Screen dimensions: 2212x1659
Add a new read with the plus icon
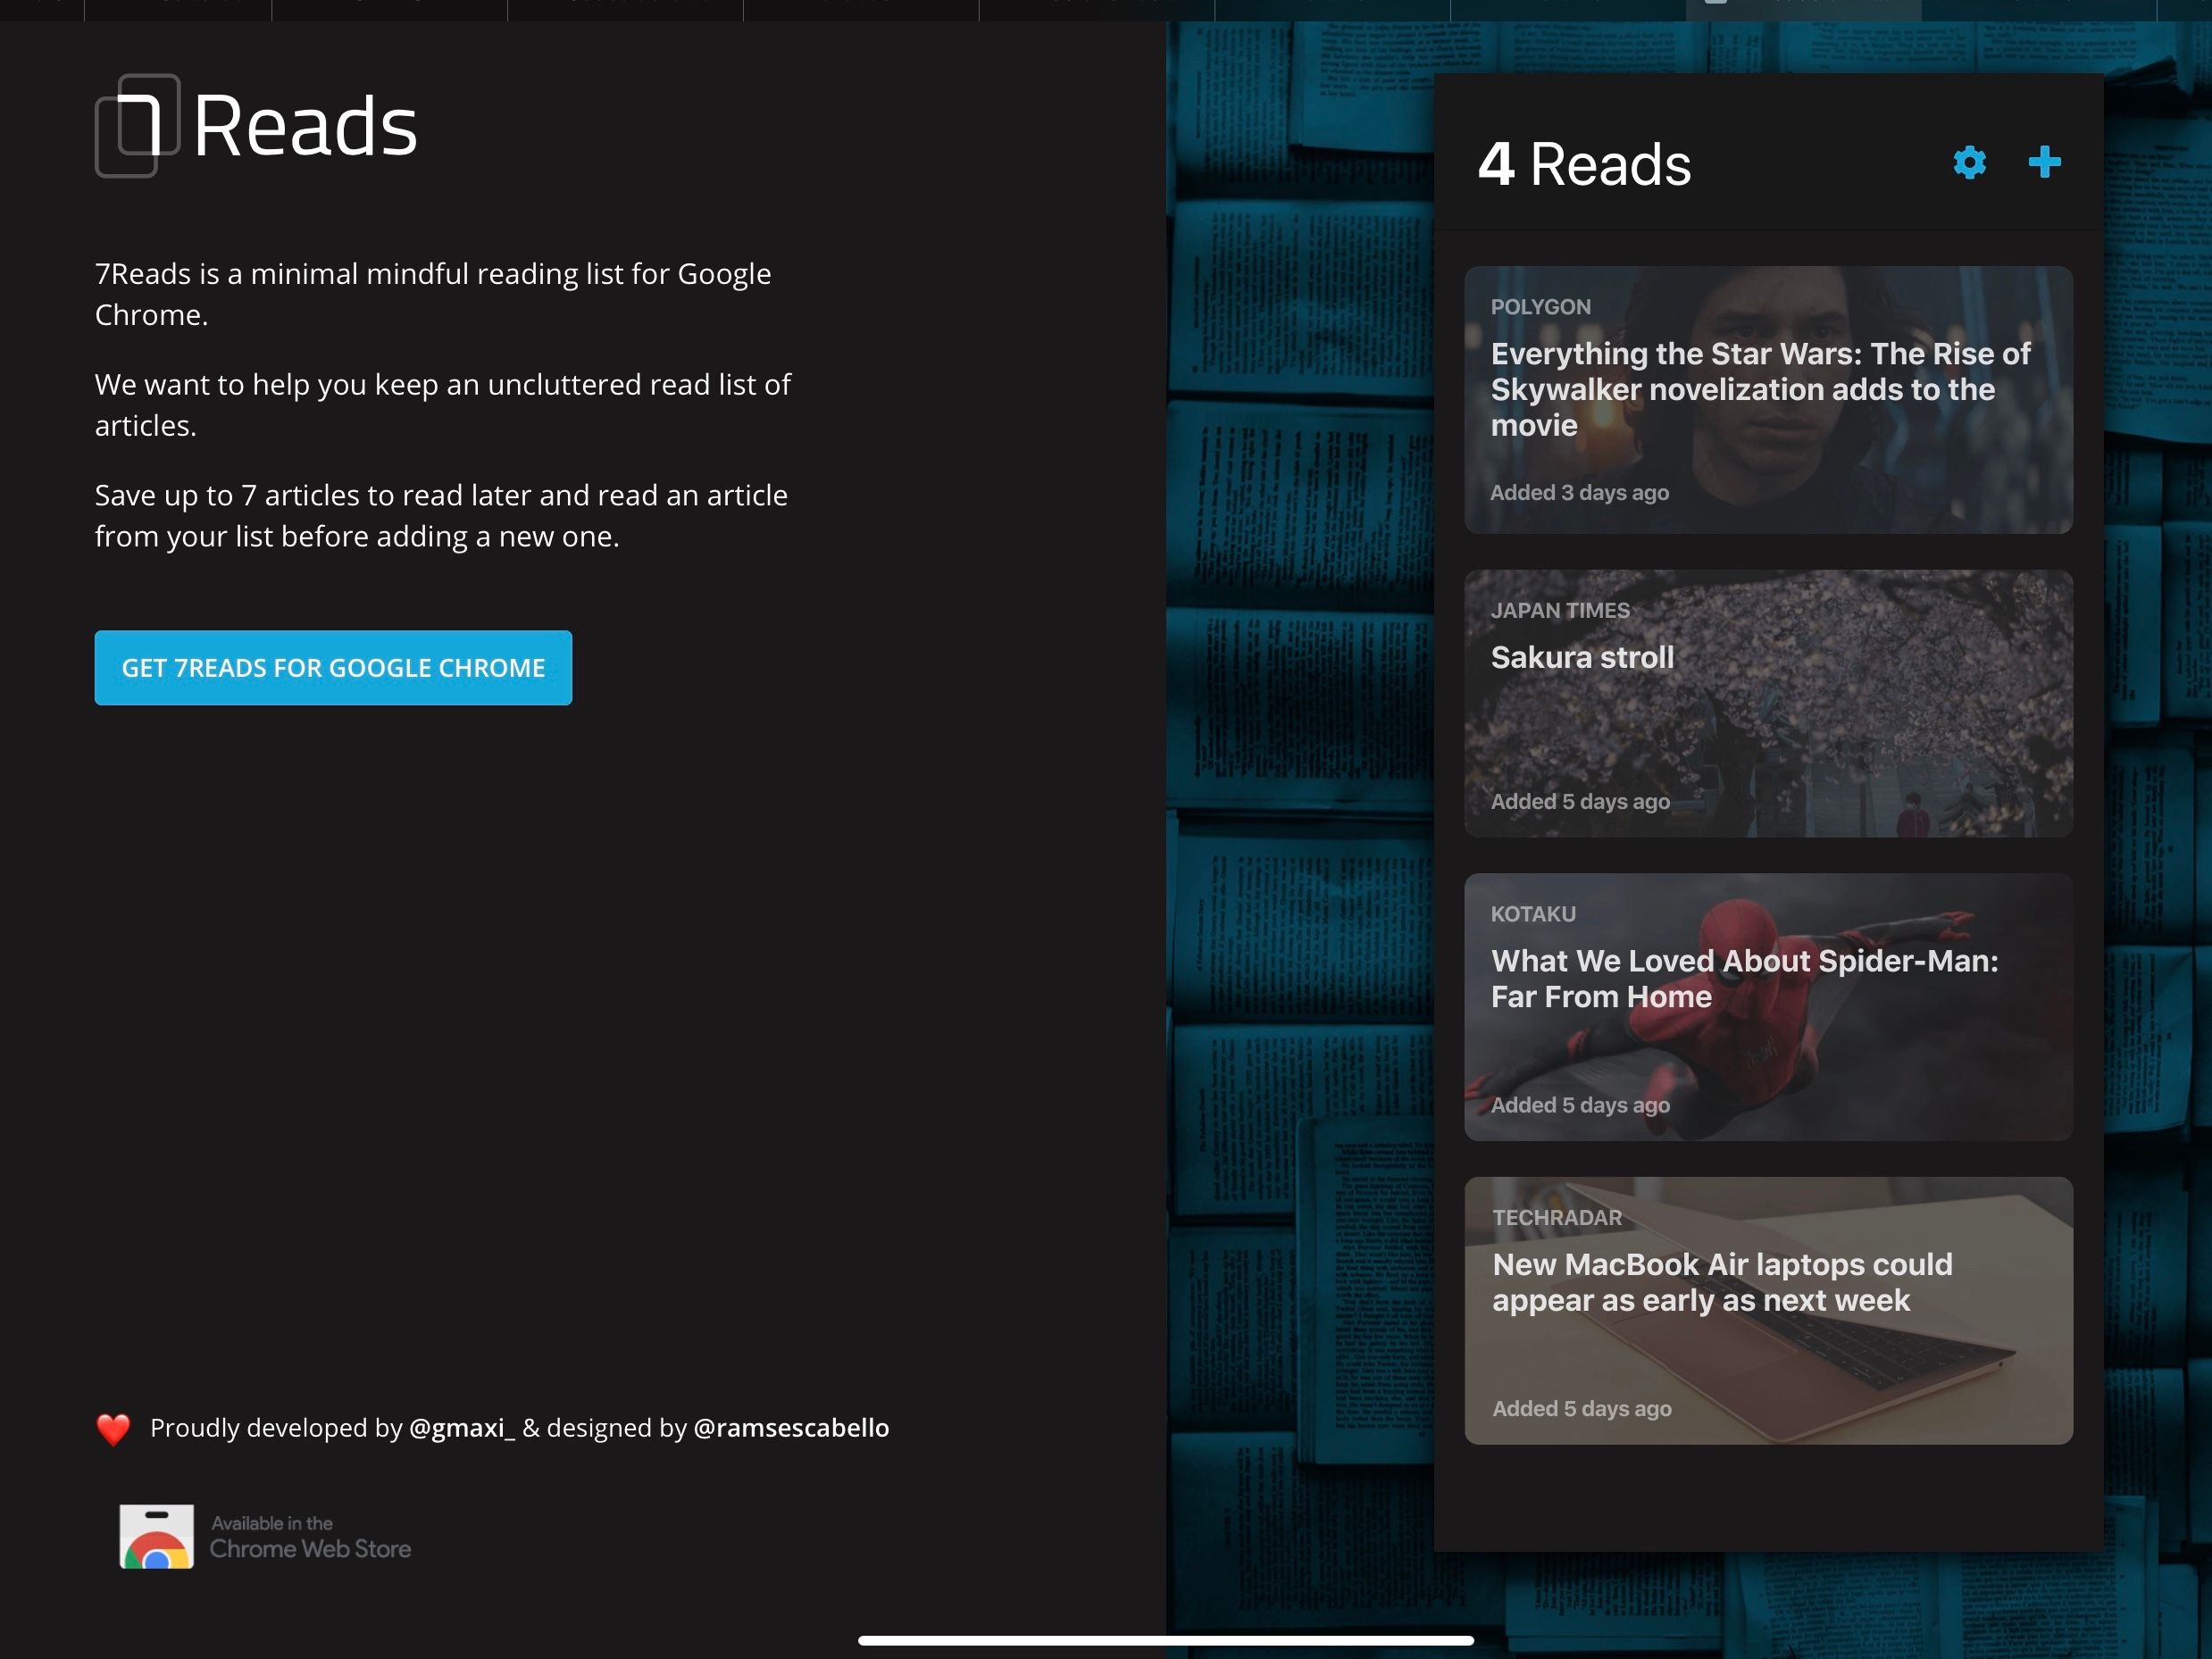point(2044,162)
